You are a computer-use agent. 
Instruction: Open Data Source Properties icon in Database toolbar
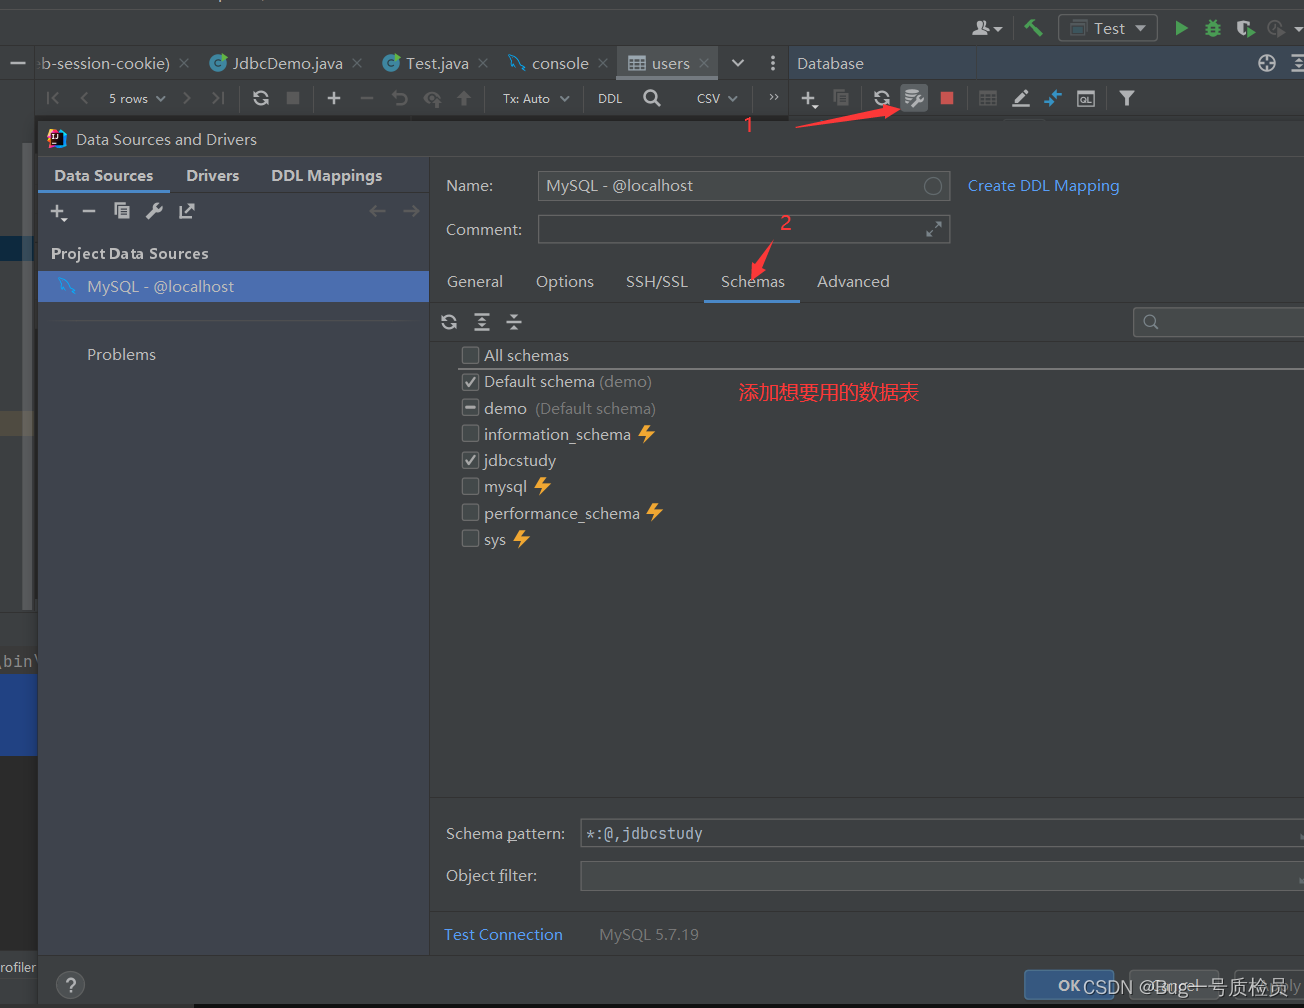click(x=914, y=98)
